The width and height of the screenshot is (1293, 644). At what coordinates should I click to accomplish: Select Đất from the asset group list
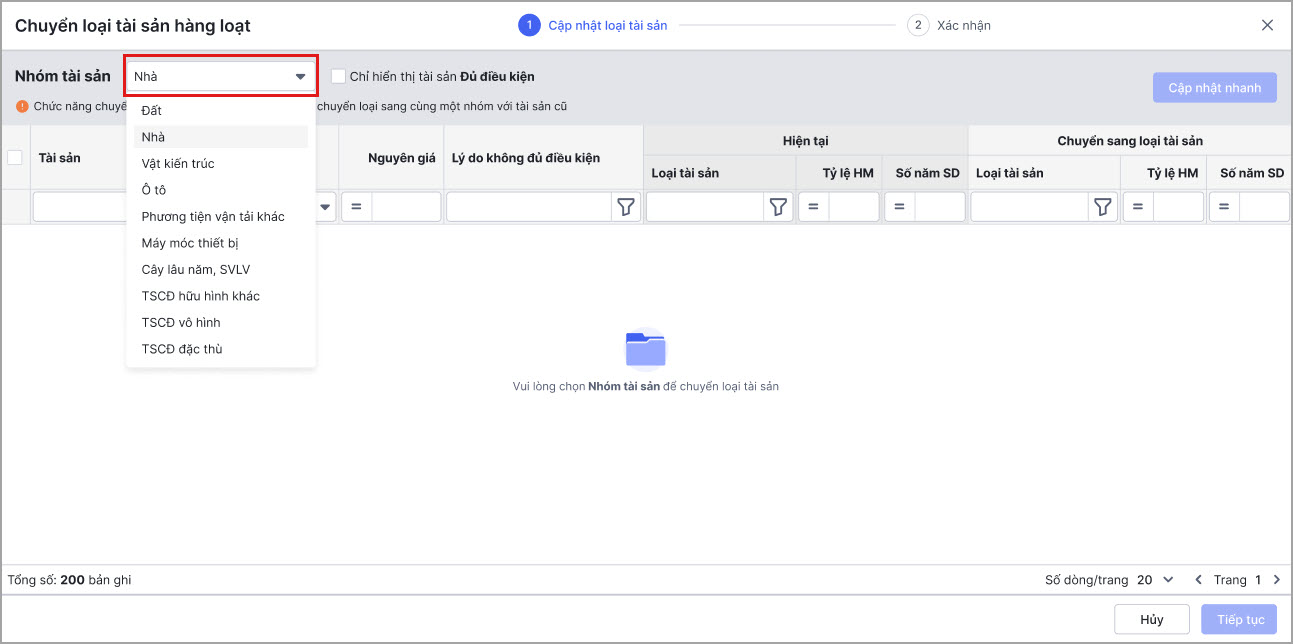click(x=152, y=110)
